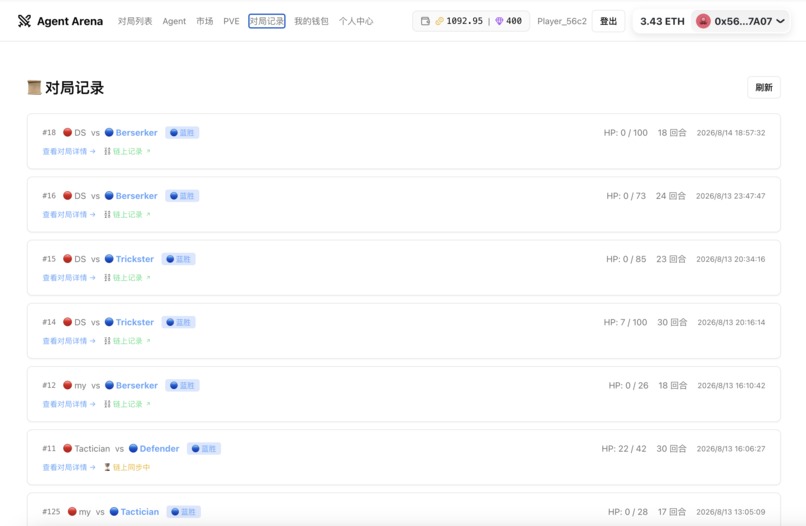Click the chain icon in match #15 row

coord(107,278)
